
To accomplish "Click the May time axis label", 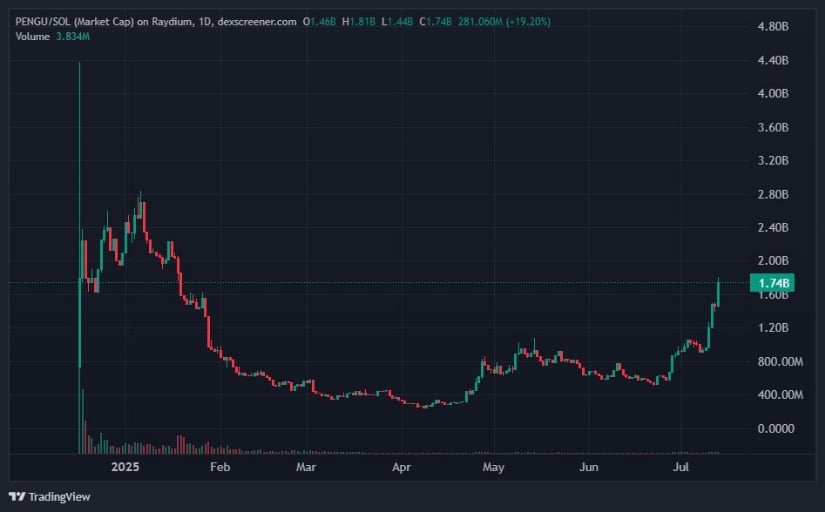I will pos(494,467).
